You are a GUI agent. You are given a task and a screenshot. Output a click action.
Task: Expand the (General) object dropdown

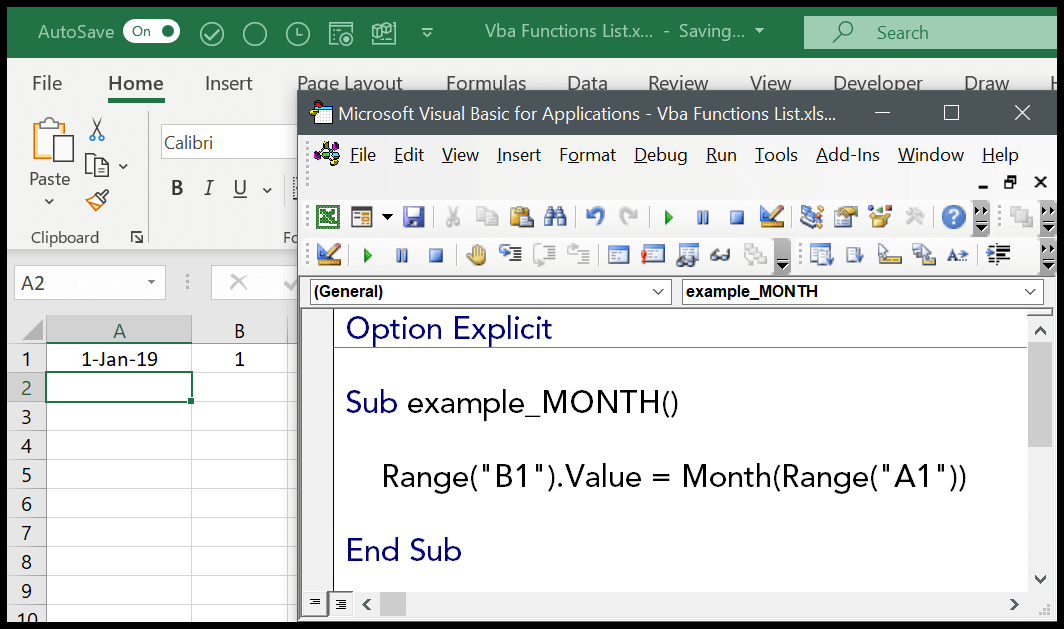click(x=658, y=292)
